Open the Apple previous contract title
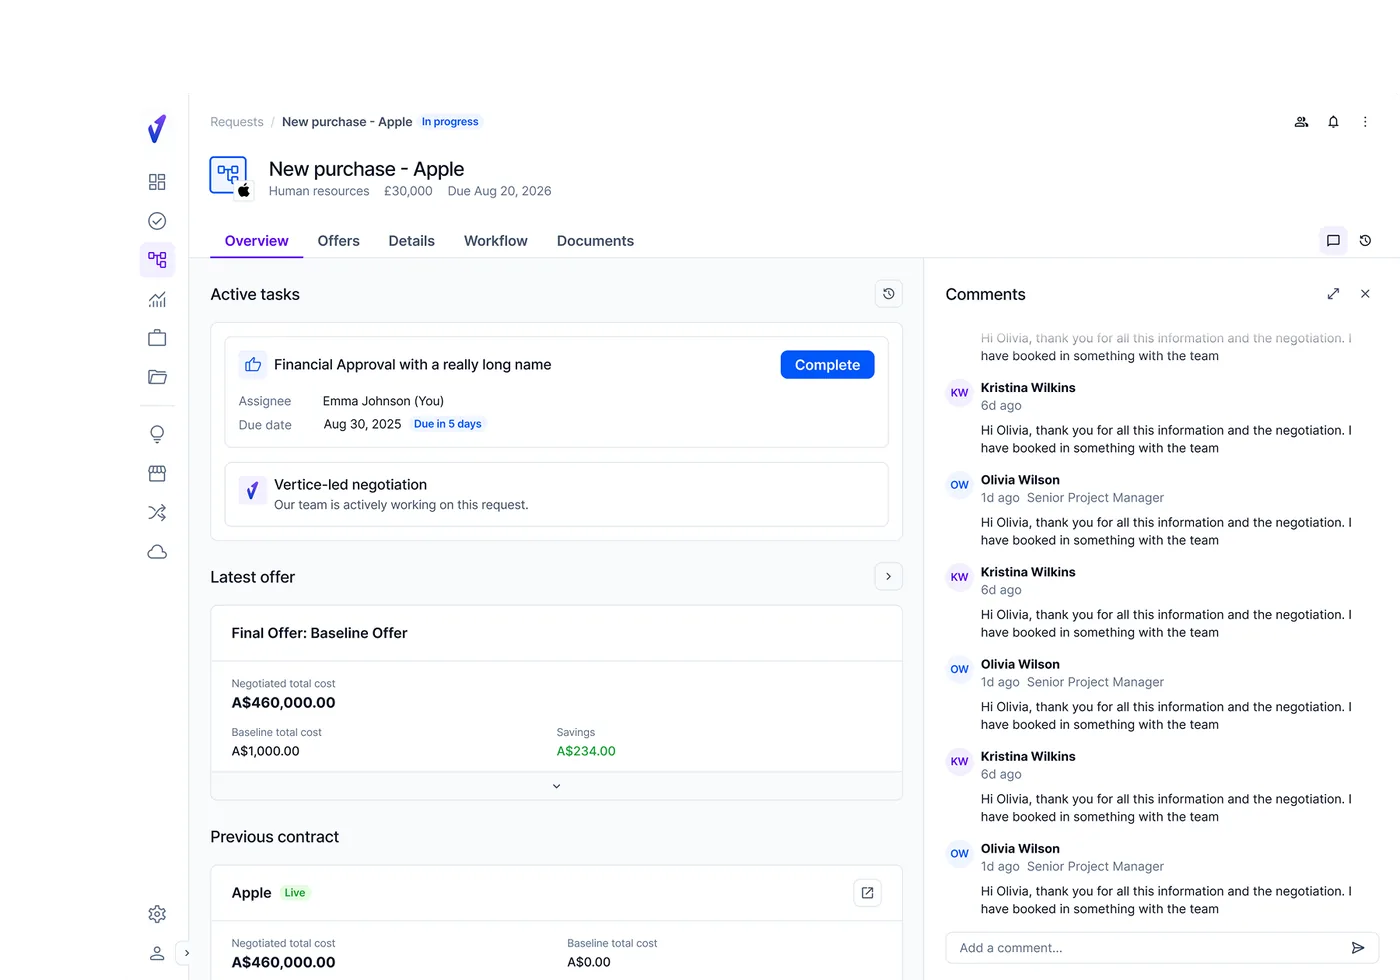The image size is (1400, 980). point(252,893)
